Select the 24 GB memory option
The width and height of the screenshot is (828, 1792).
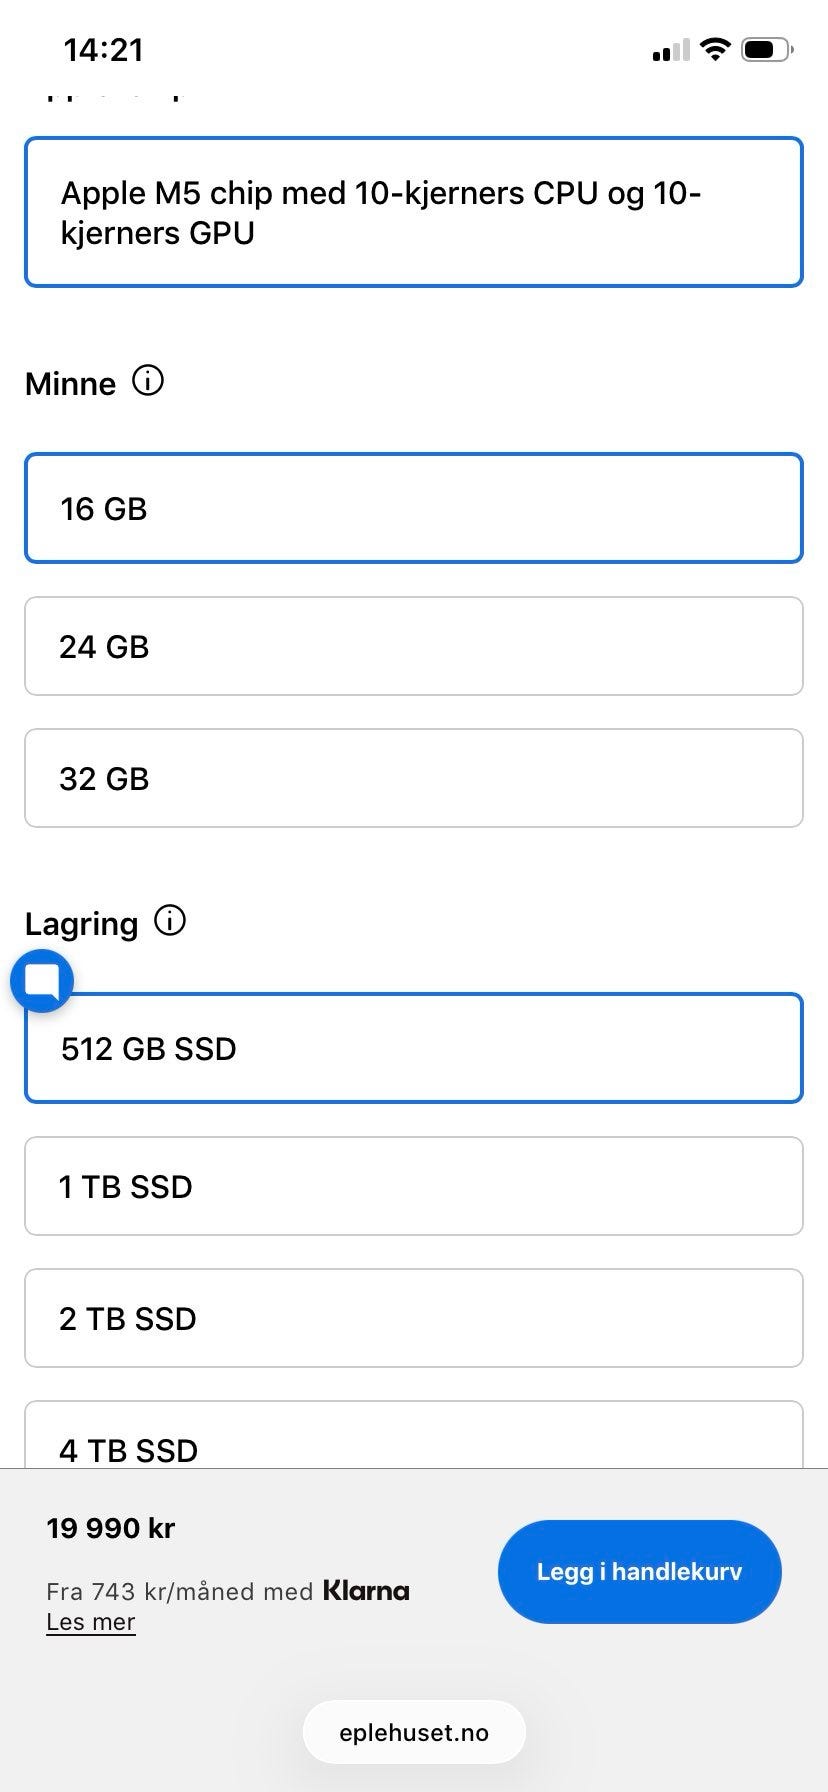414,646
